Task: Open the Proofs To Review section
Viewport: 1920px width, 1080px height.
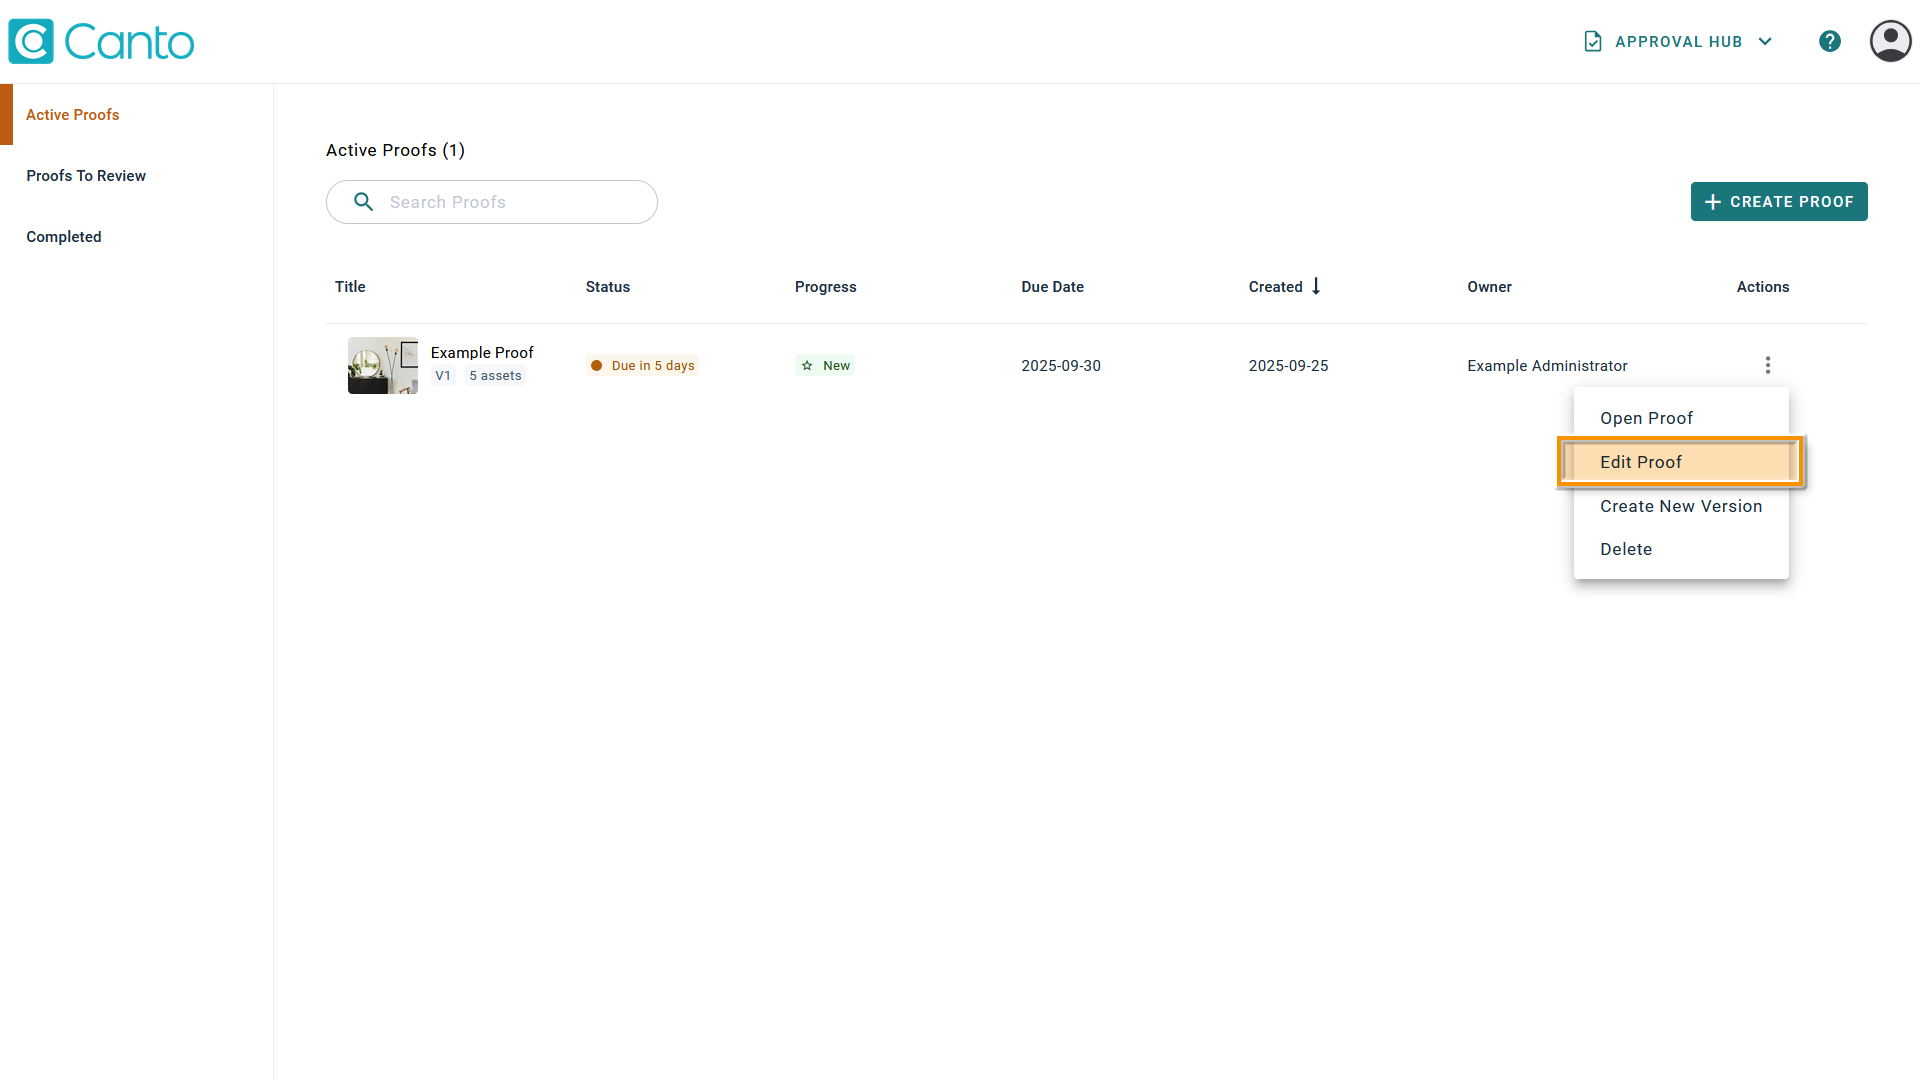Action: 86,175
